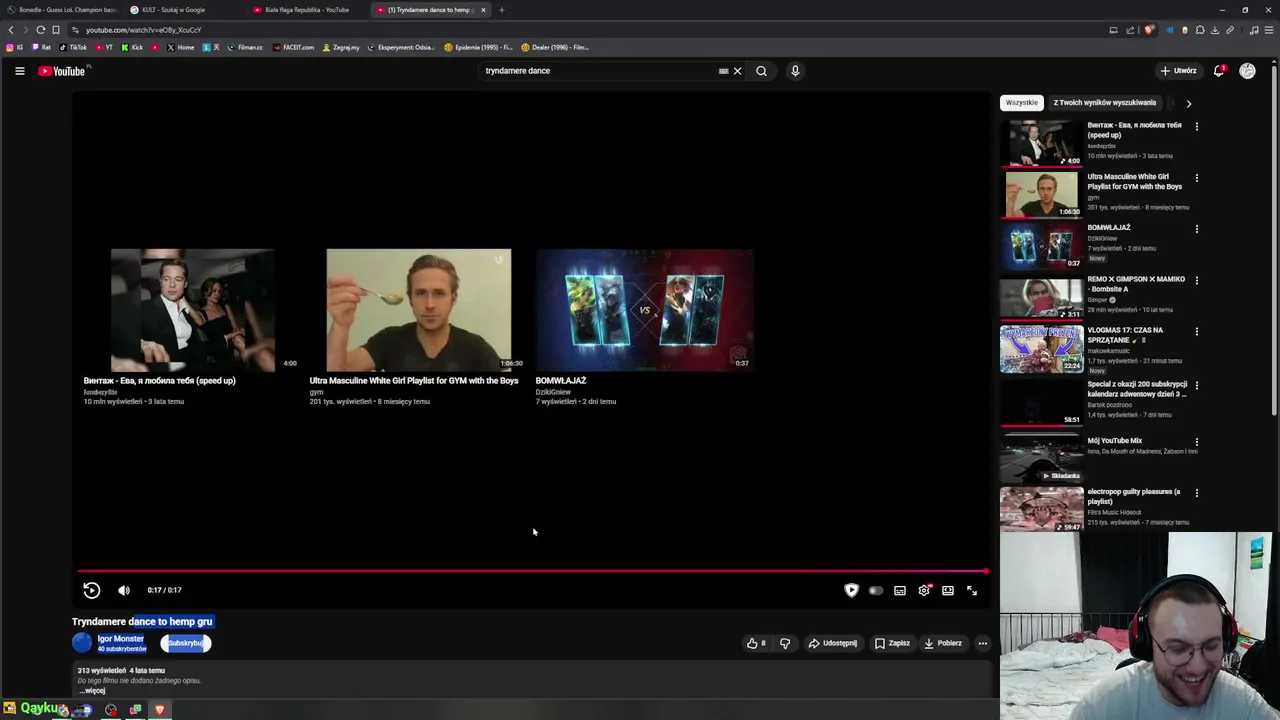Expand description with ...więcej
1280x720 pixels.
[x=92, y=691]
